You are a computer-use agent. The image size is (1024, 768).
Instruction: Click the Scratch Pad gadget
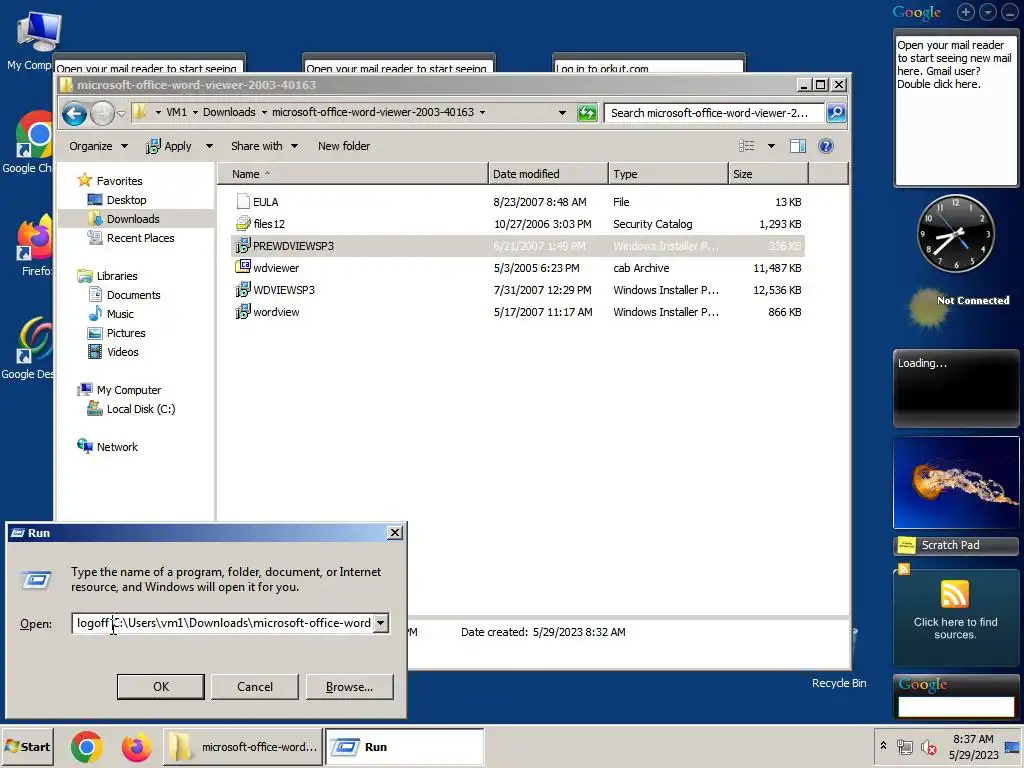click(955, 545)
